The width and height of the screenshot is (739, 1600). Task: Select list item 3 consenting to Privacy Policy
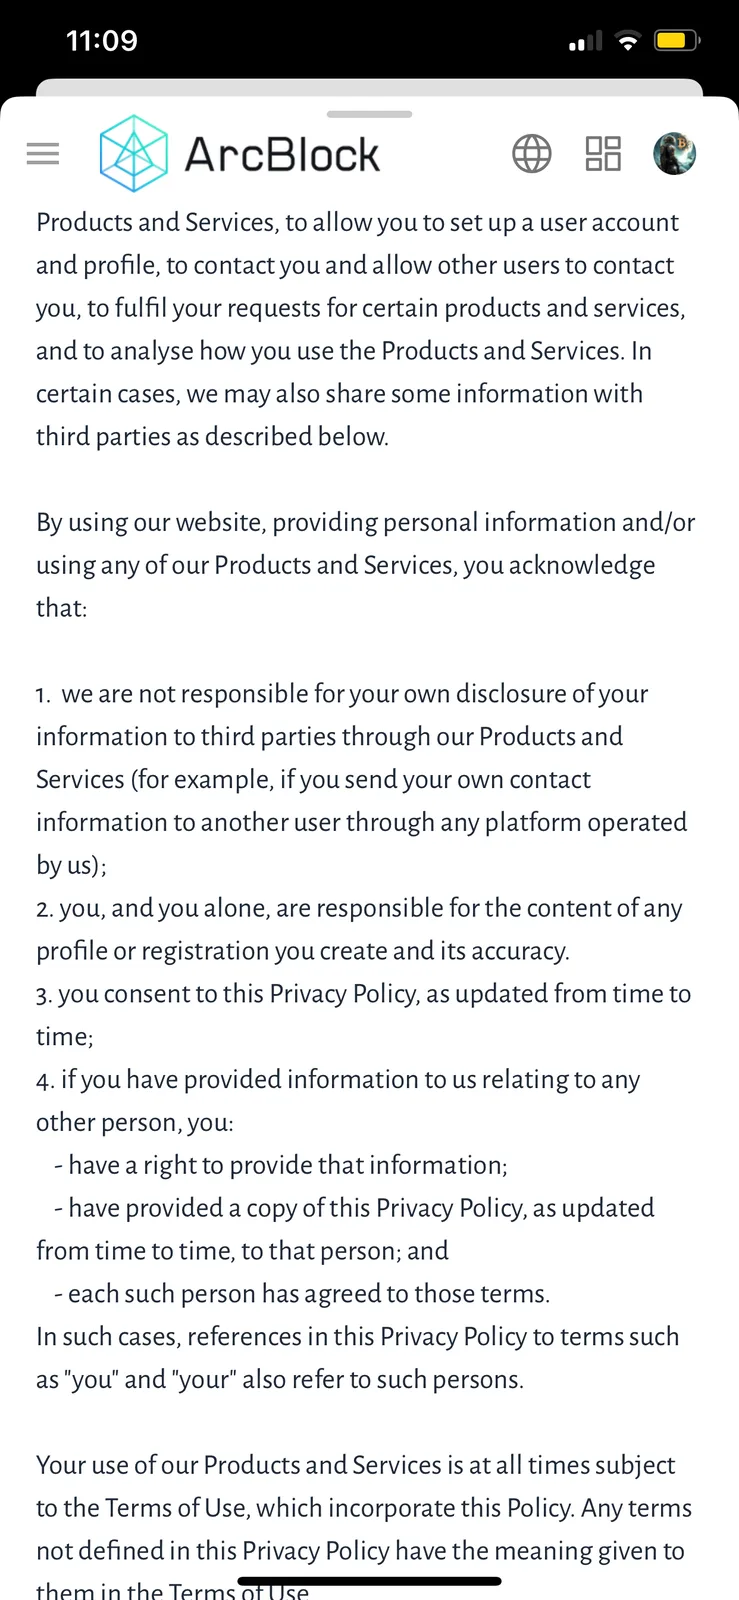364,1015
